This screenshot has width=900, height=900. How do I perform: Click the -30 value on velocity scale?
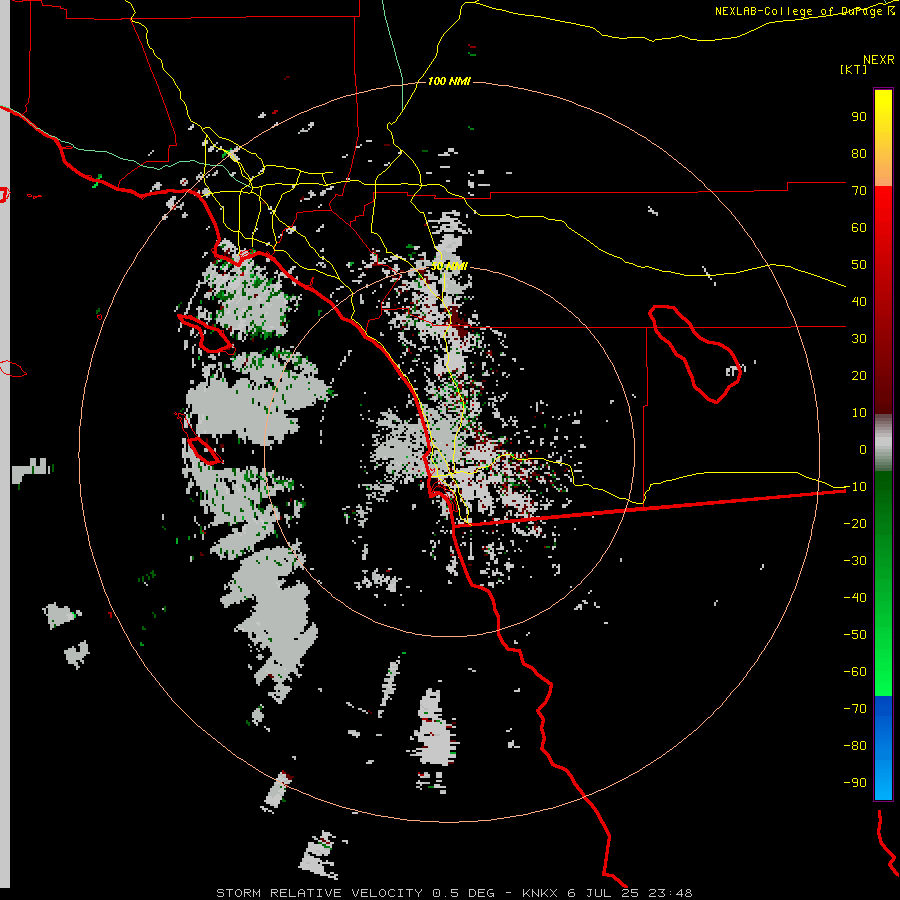855,561
